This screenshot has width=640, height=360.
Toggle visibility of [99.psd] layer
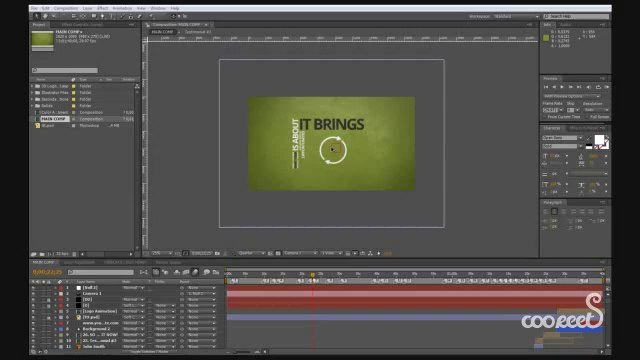pos(33,317)
